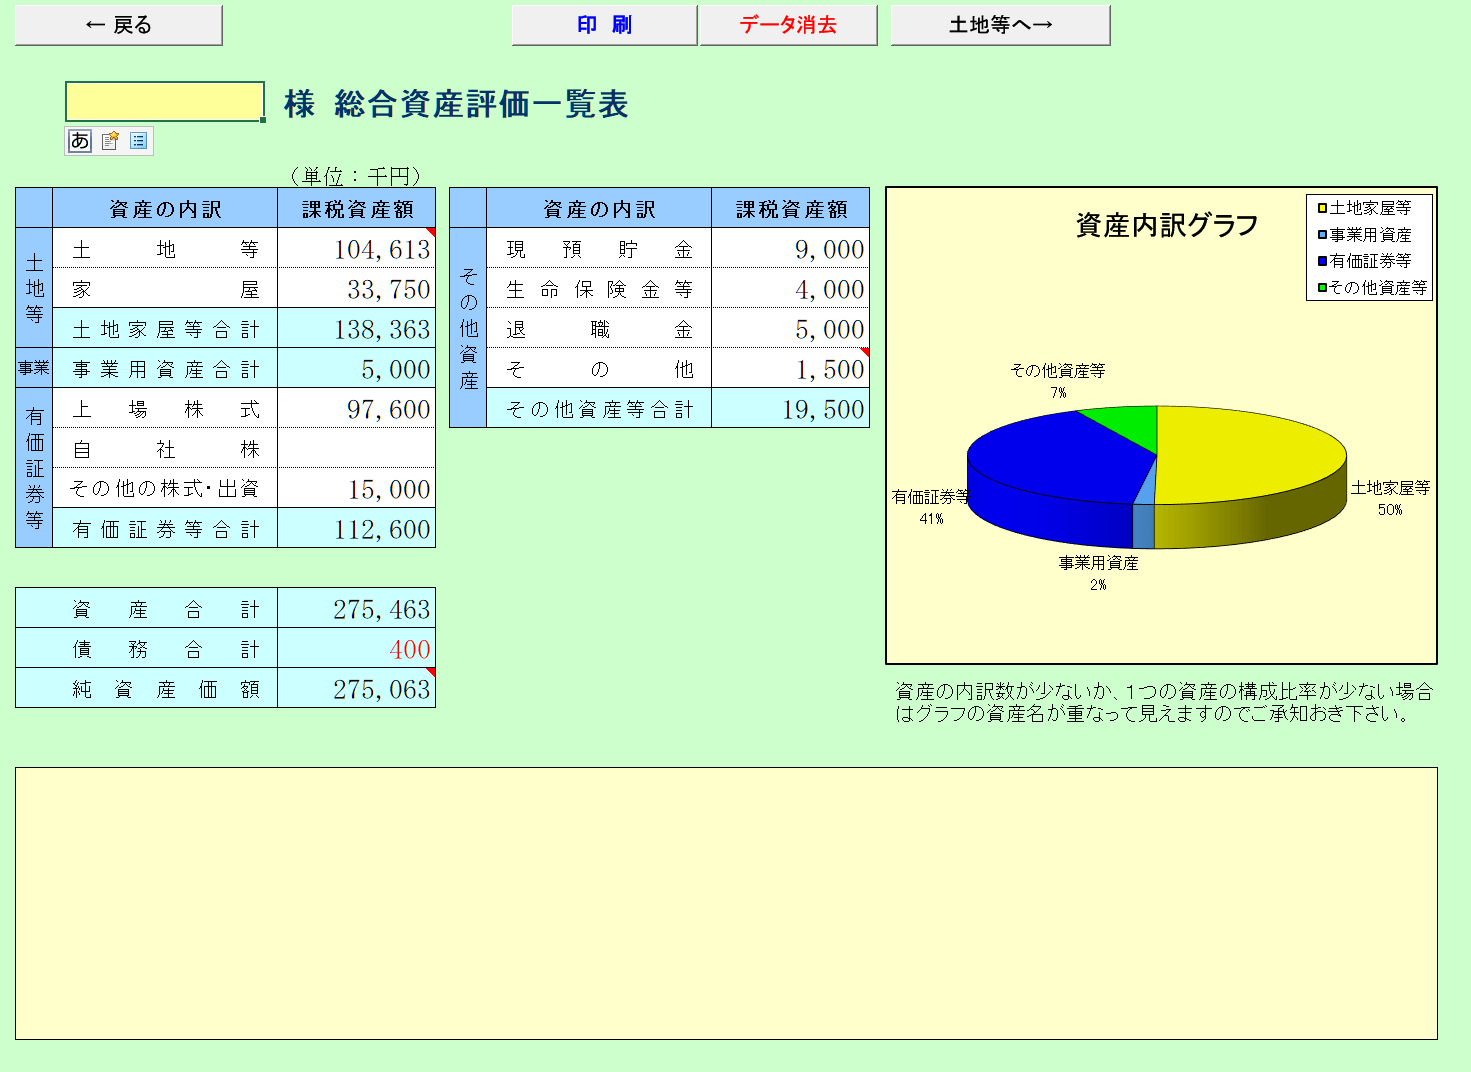Select the empty 自社株 value cell

(x=356, y=448)
